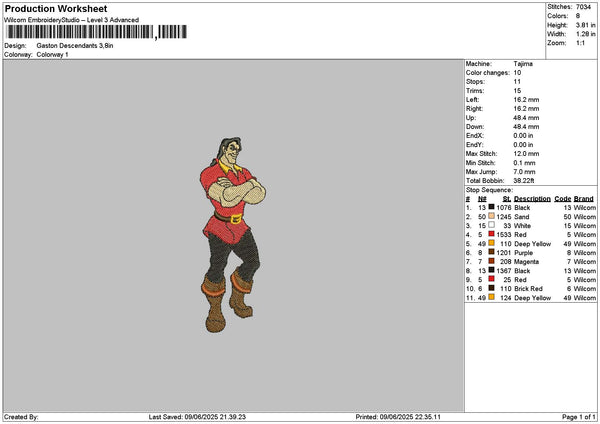
Task: Click the Purple description in stop 6
Action: coord(523,253)
